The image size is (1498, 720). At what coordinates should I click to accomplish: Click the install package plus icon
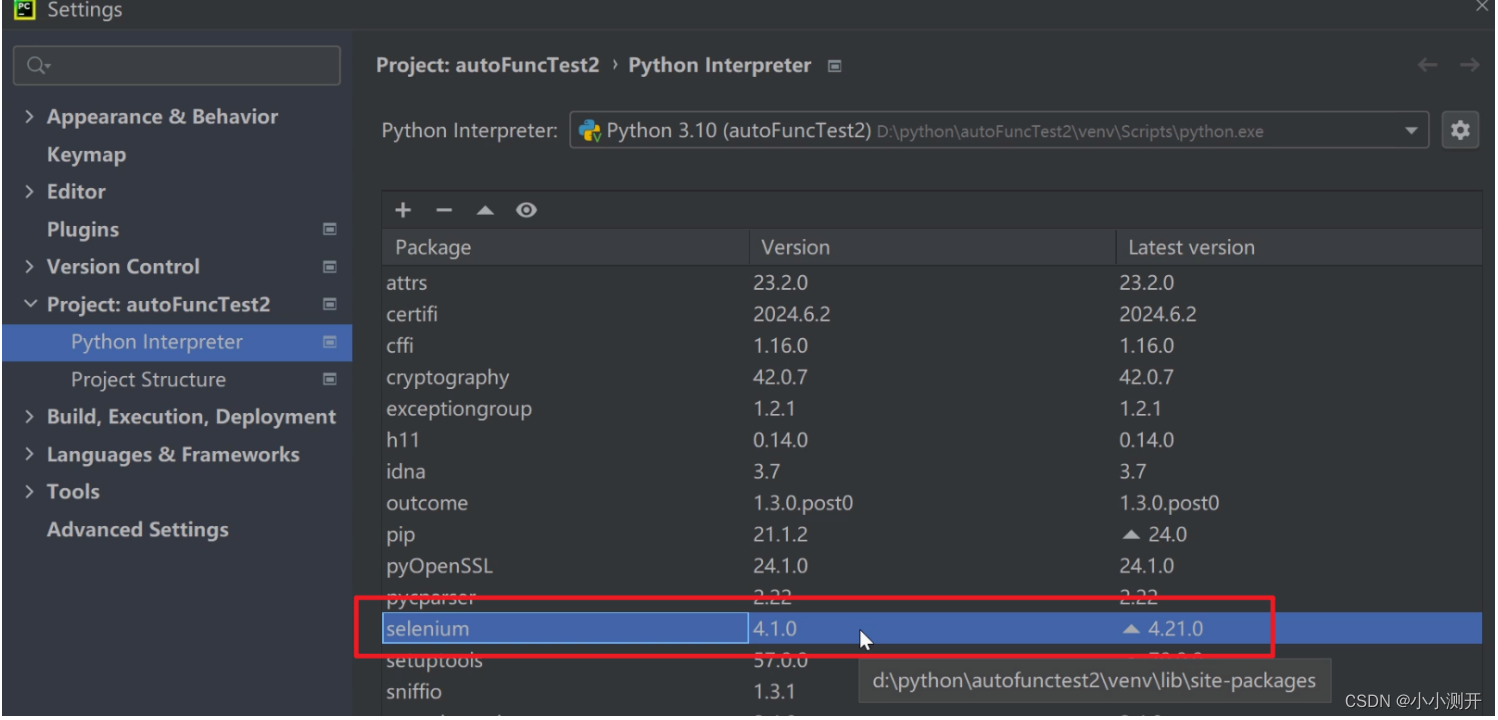pos(403,210)
